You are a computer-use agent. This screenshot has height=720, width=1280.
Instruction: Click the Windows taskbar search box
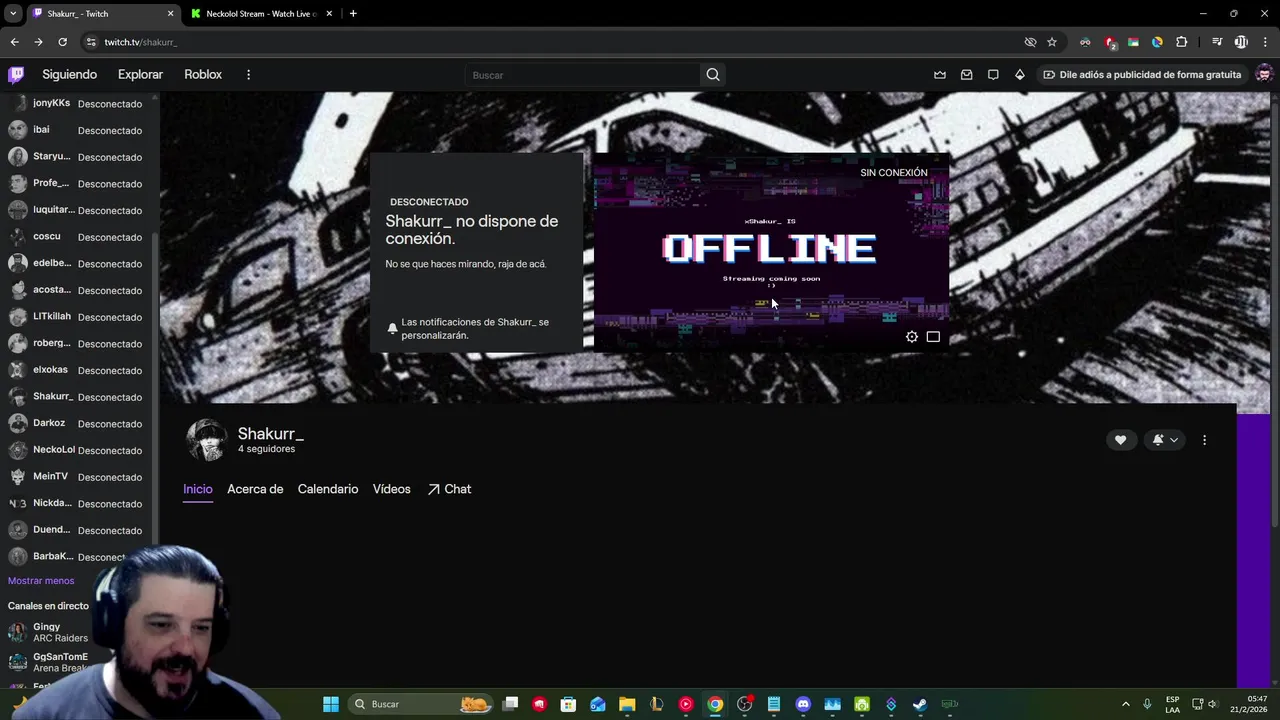pos(420,704)
